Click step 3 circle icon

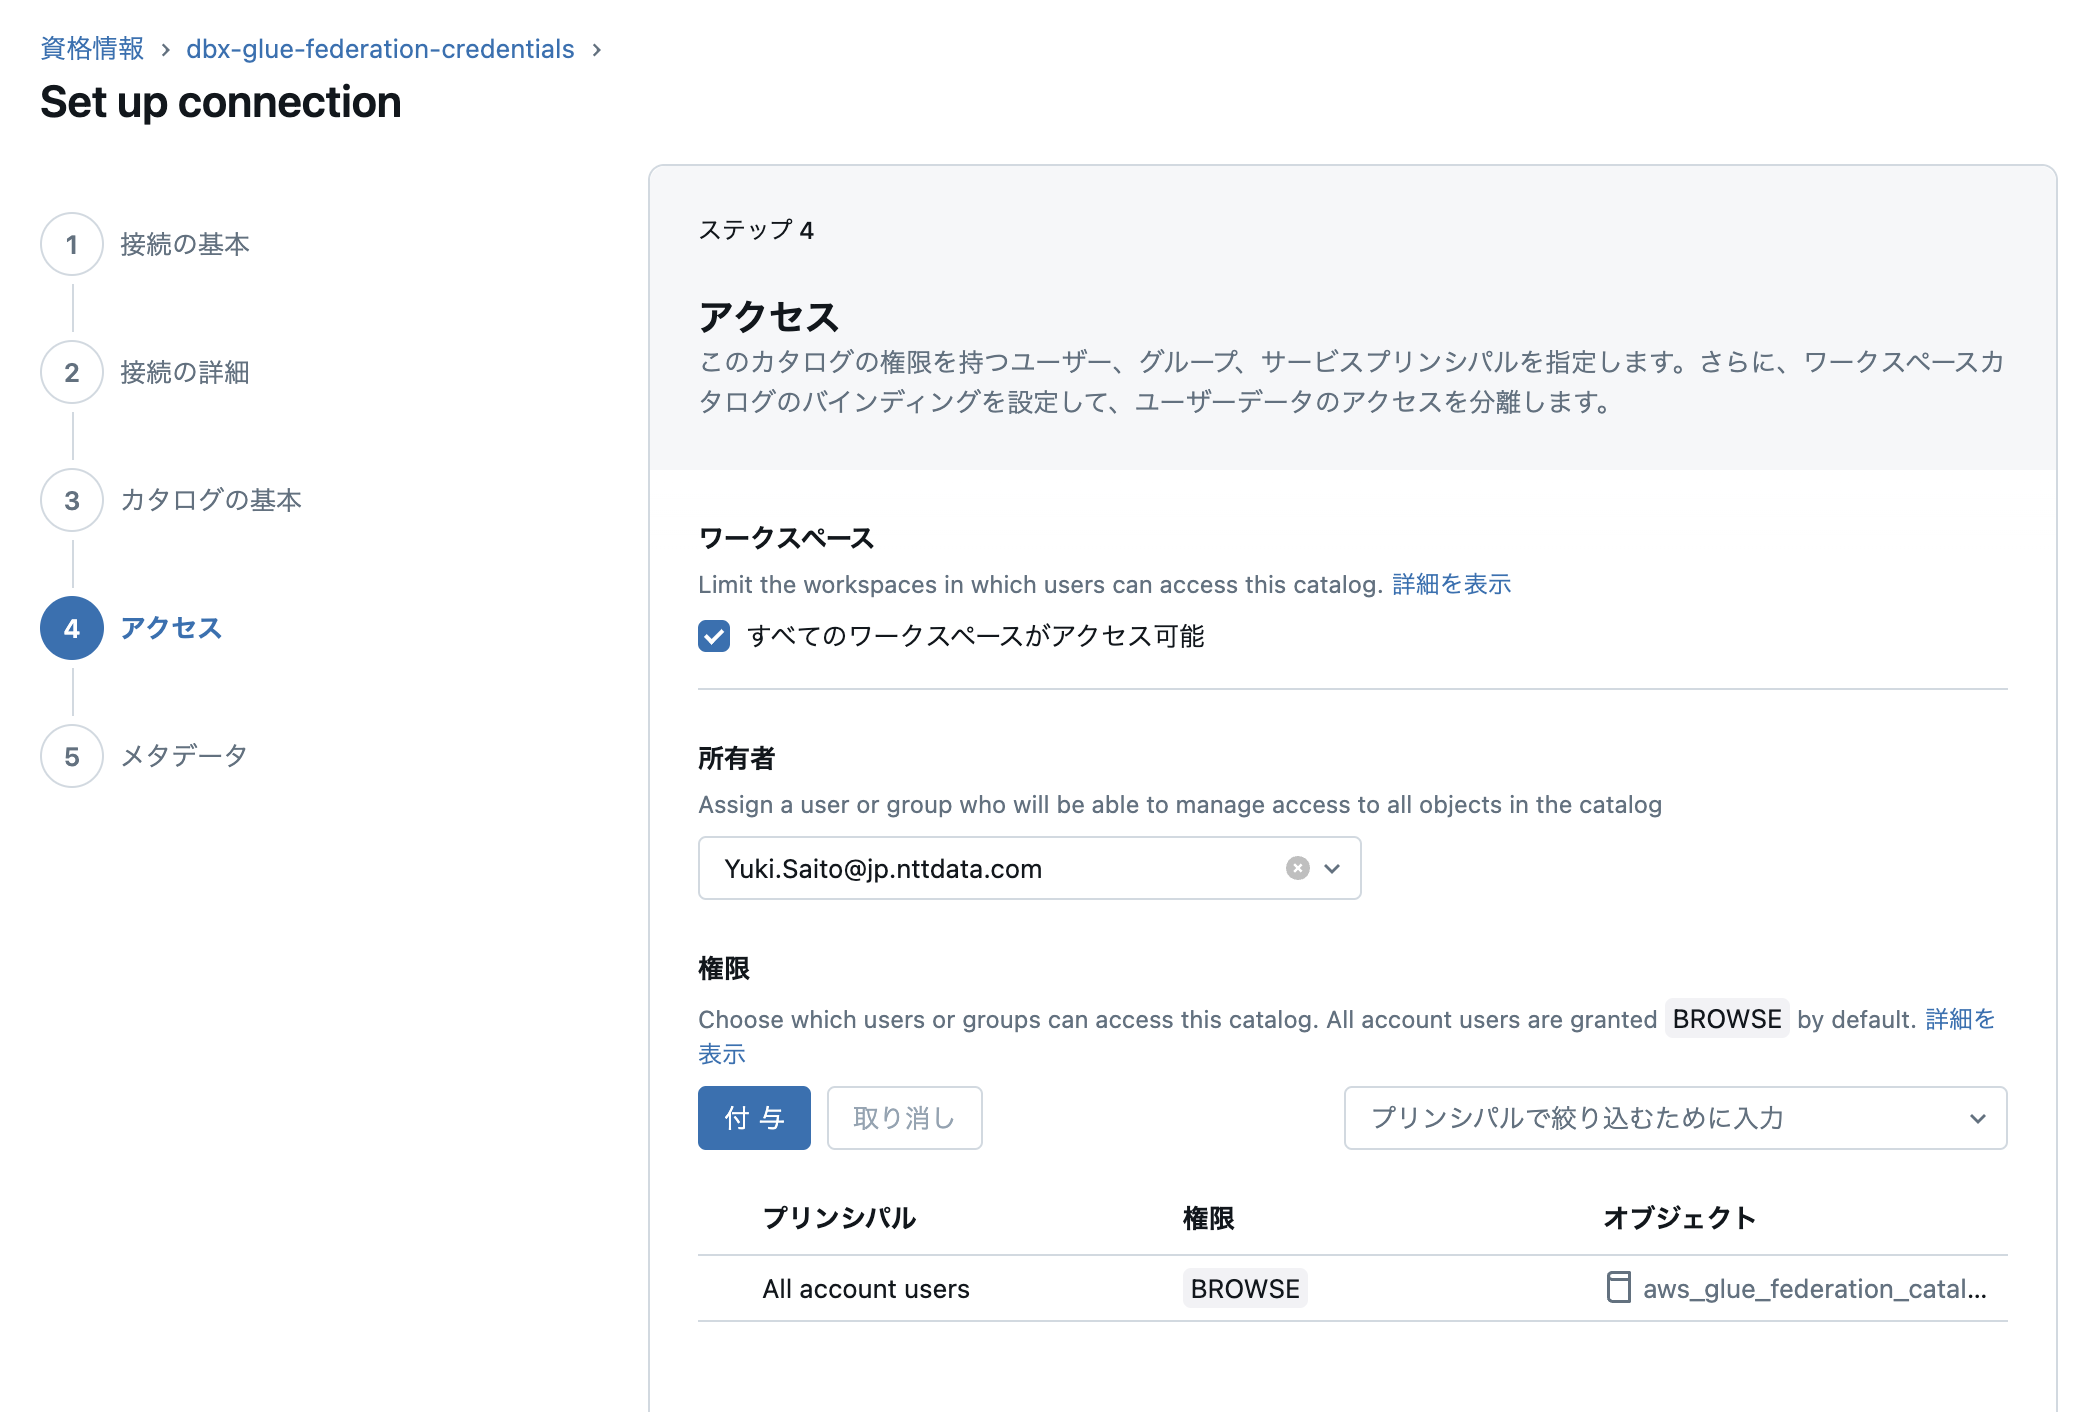(72, 500)
